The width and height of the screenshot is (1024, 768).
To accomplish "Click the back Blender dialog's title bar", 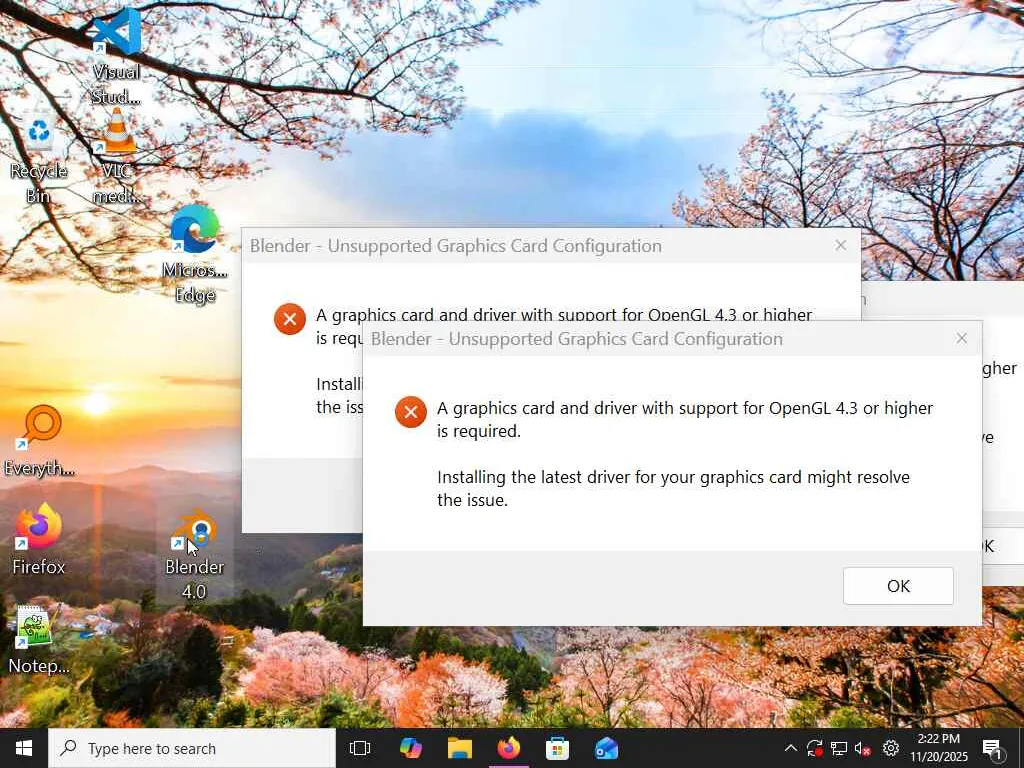I will click(x=551, y=246).
